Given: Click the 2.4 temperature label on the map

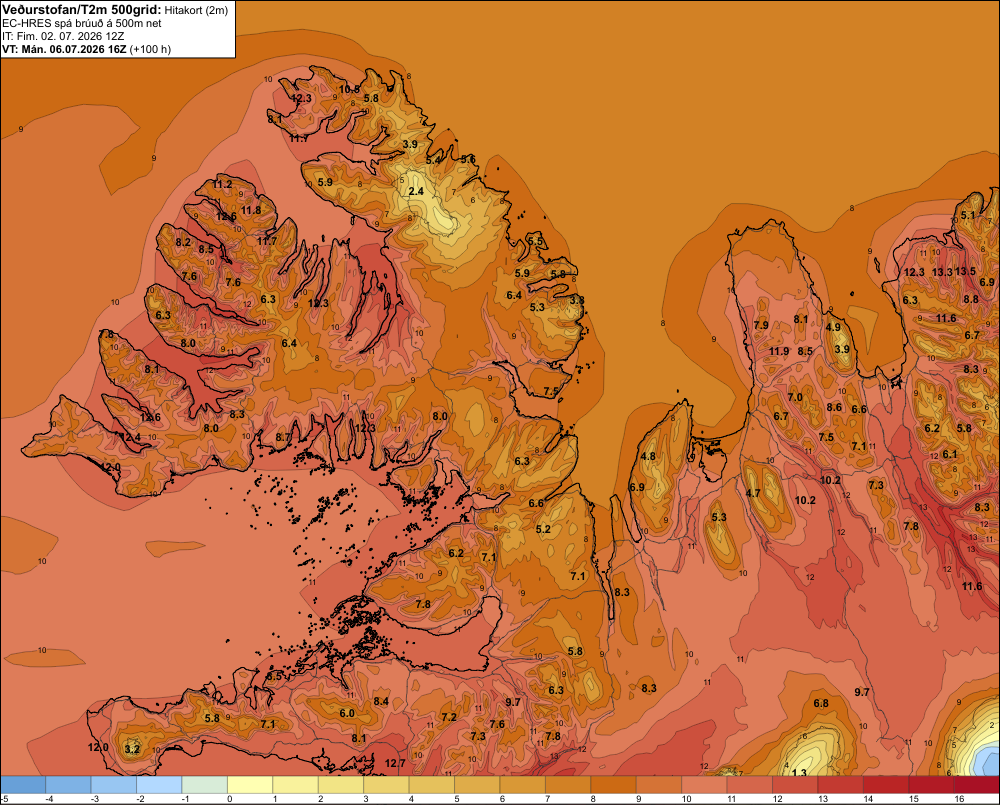Looking at the screenshot, I should coord(416,191).
